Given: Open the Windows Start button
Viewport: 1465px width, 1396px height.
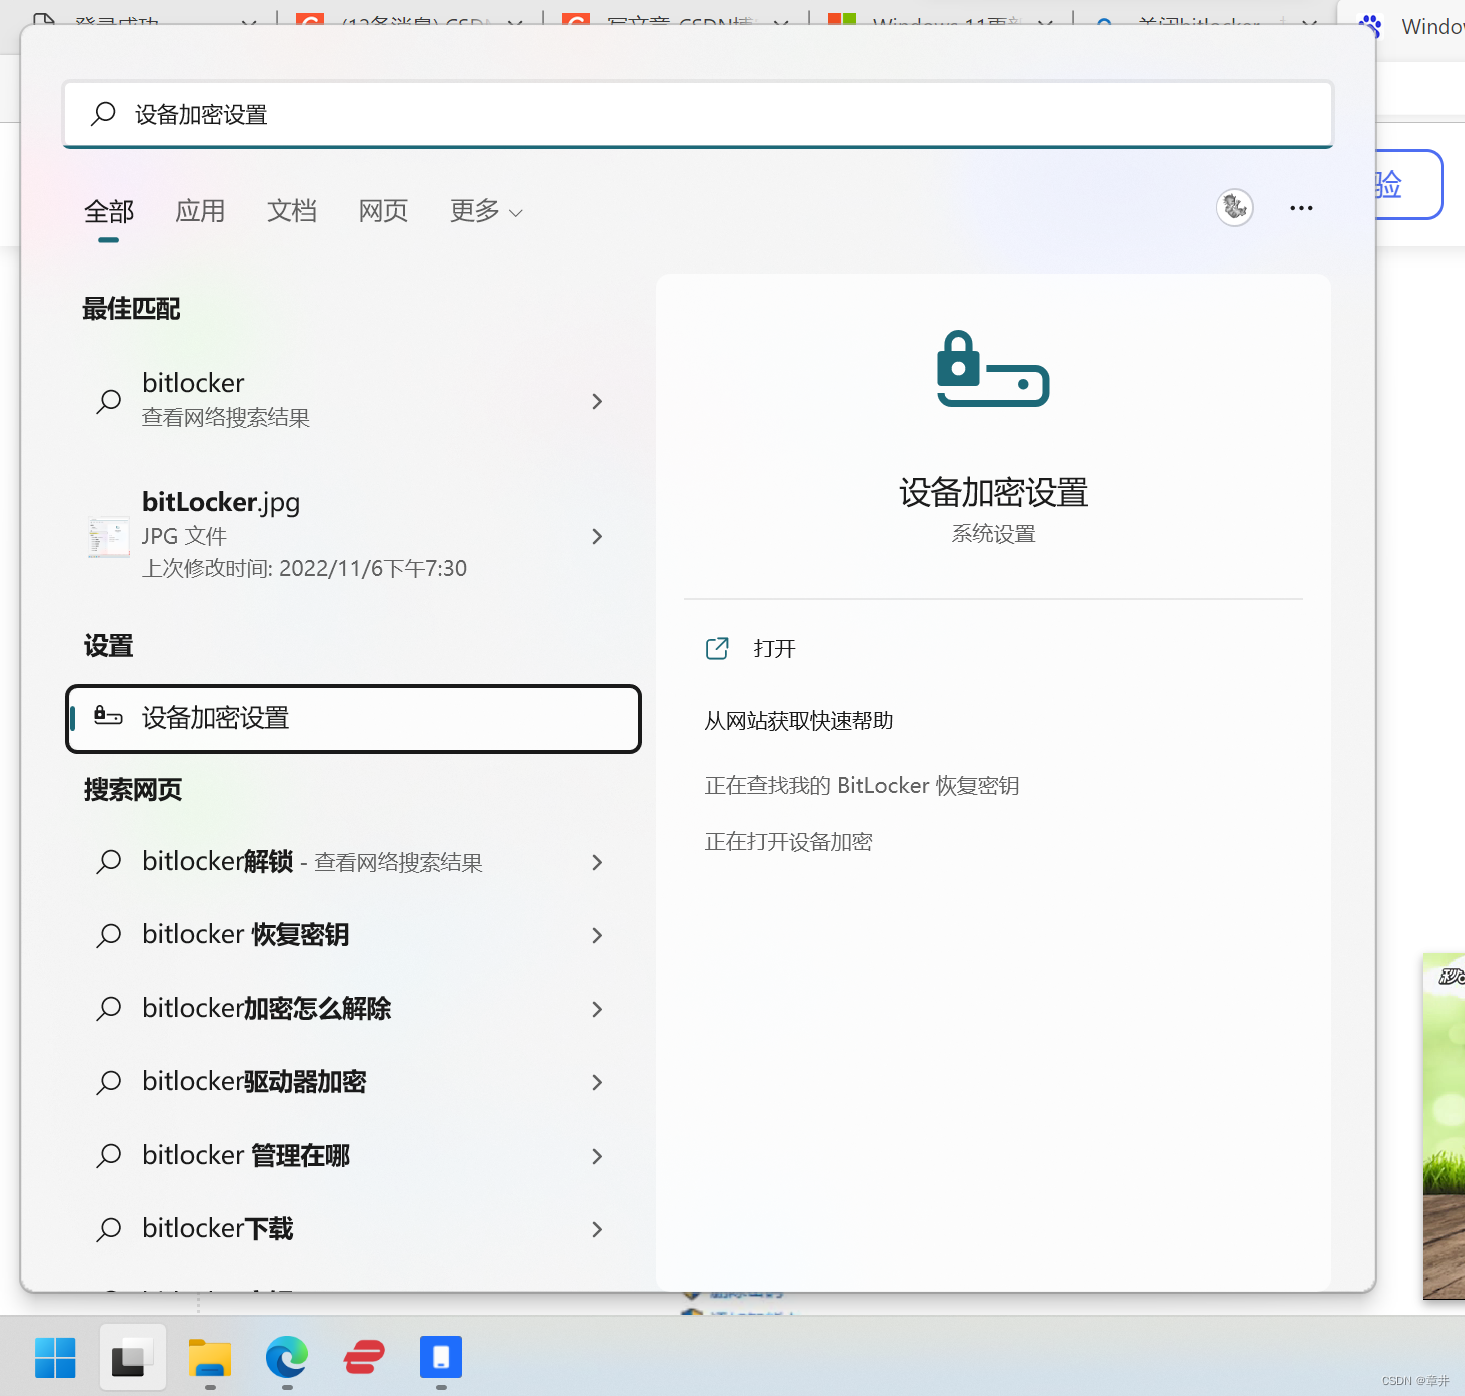Looking at the screenshot, I should coord(55,1357).
